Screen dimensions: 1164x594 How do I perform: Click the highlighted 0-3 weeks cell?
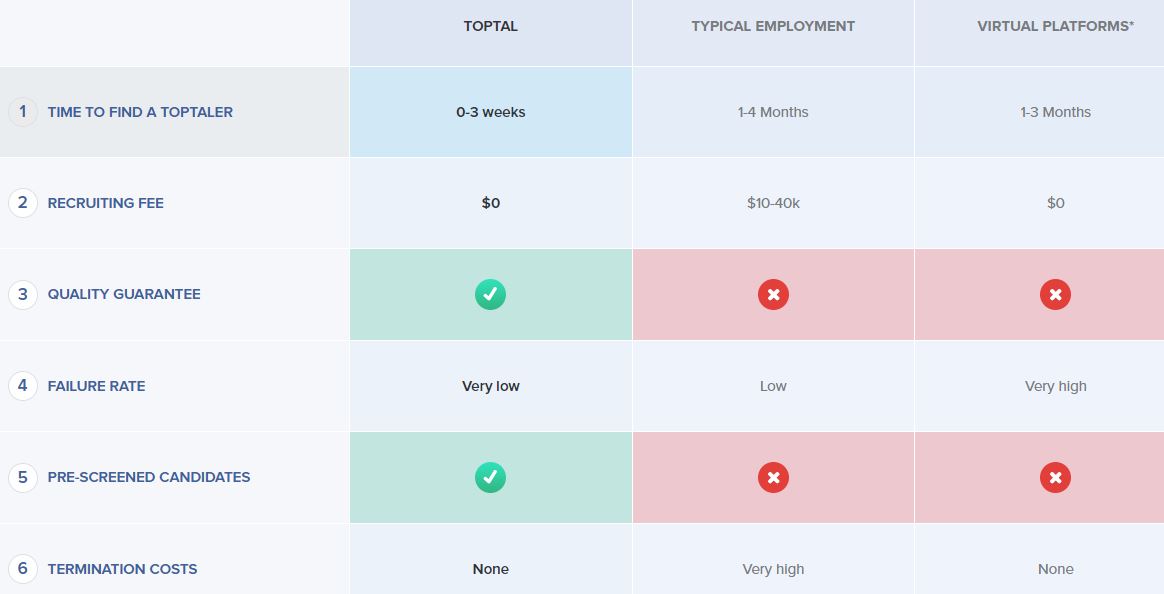click(x=491, y=112)
